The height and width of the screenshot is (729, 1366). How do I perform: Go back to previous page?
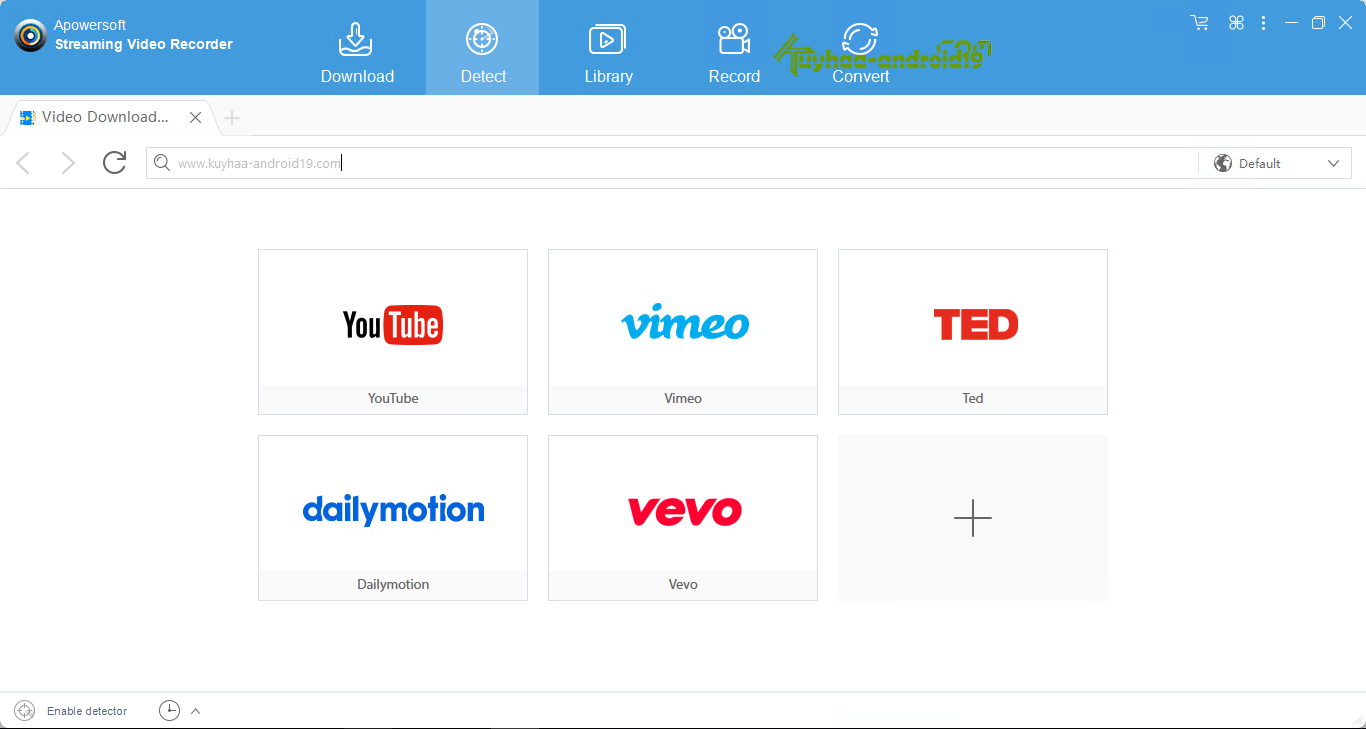(x=24, y=163)
